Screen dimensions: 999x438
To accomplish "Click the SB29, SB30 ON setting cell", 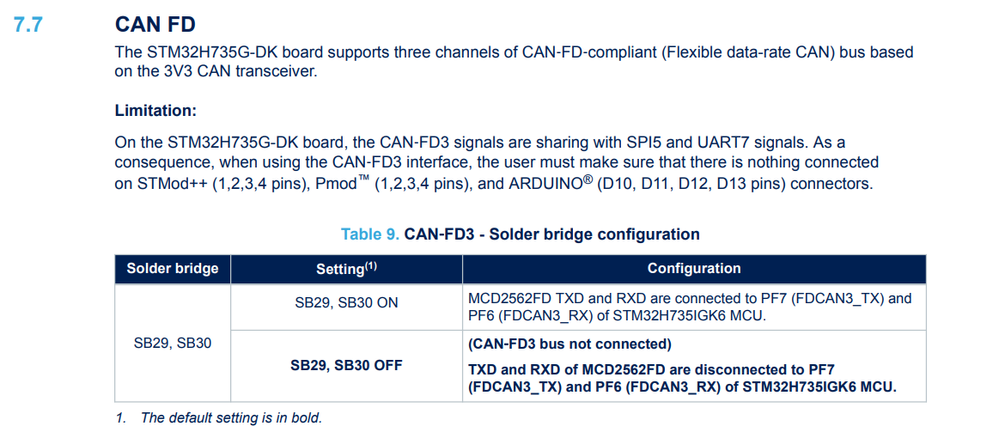I will pyautogui.click(x=347, y=303).
